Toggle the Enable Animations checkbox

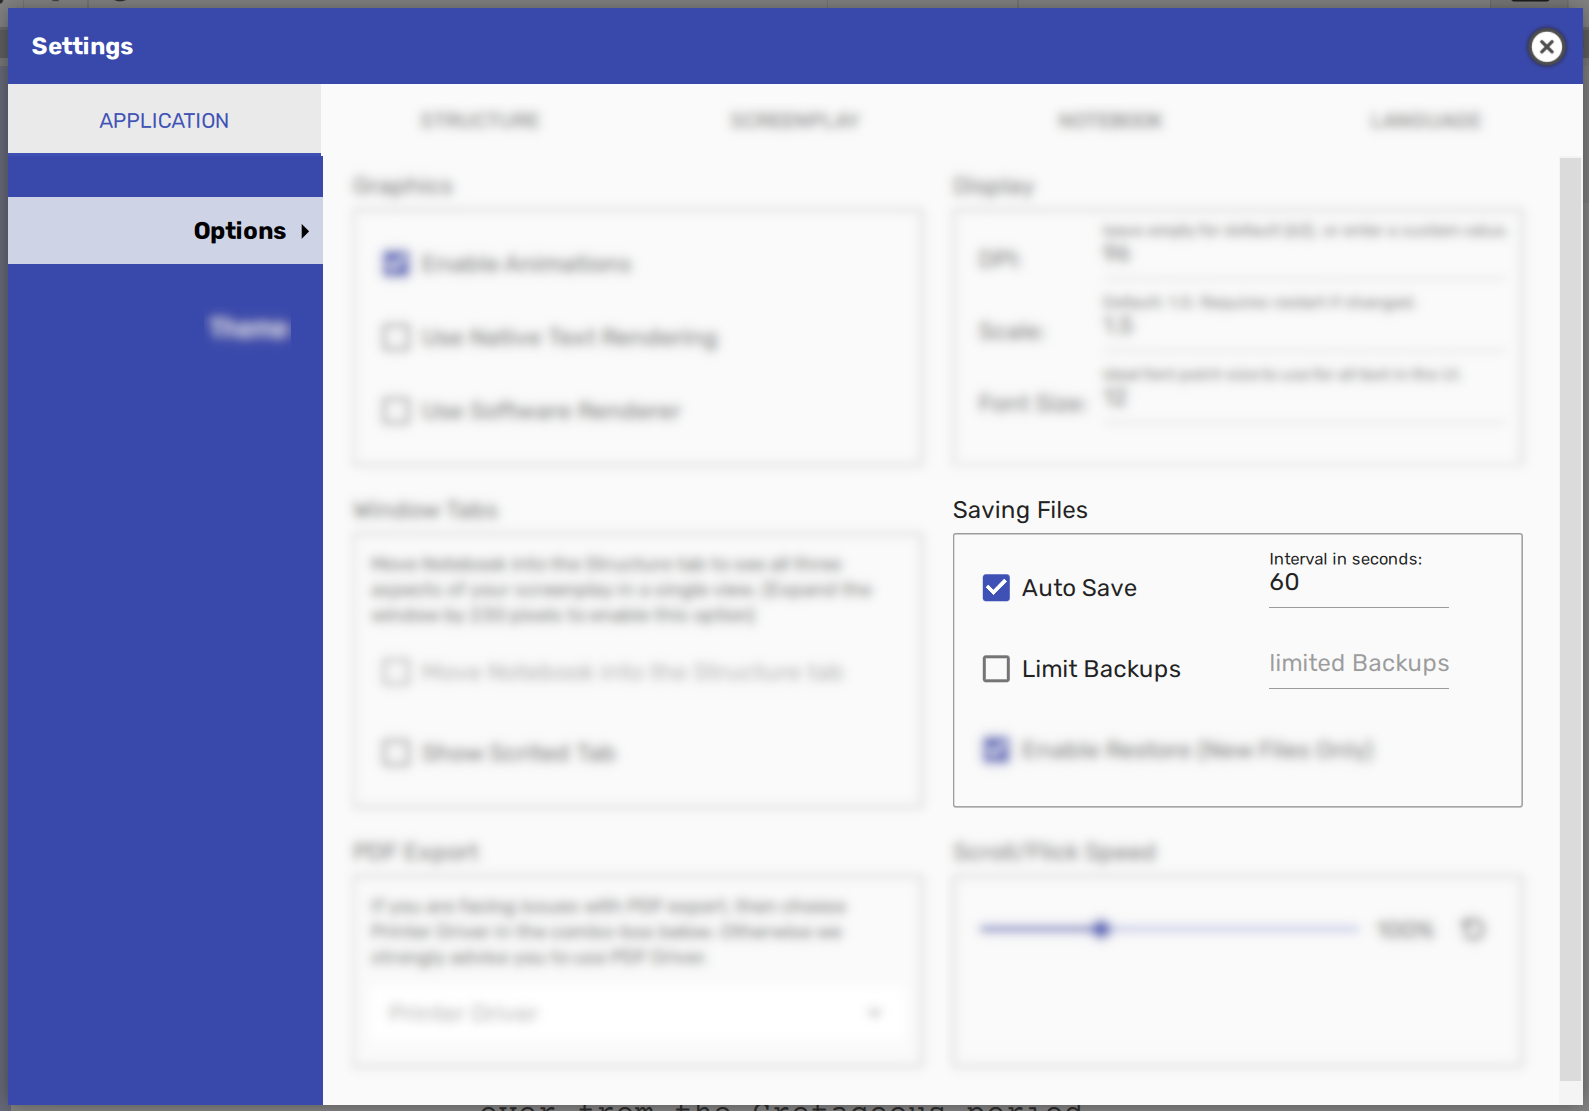396,264
